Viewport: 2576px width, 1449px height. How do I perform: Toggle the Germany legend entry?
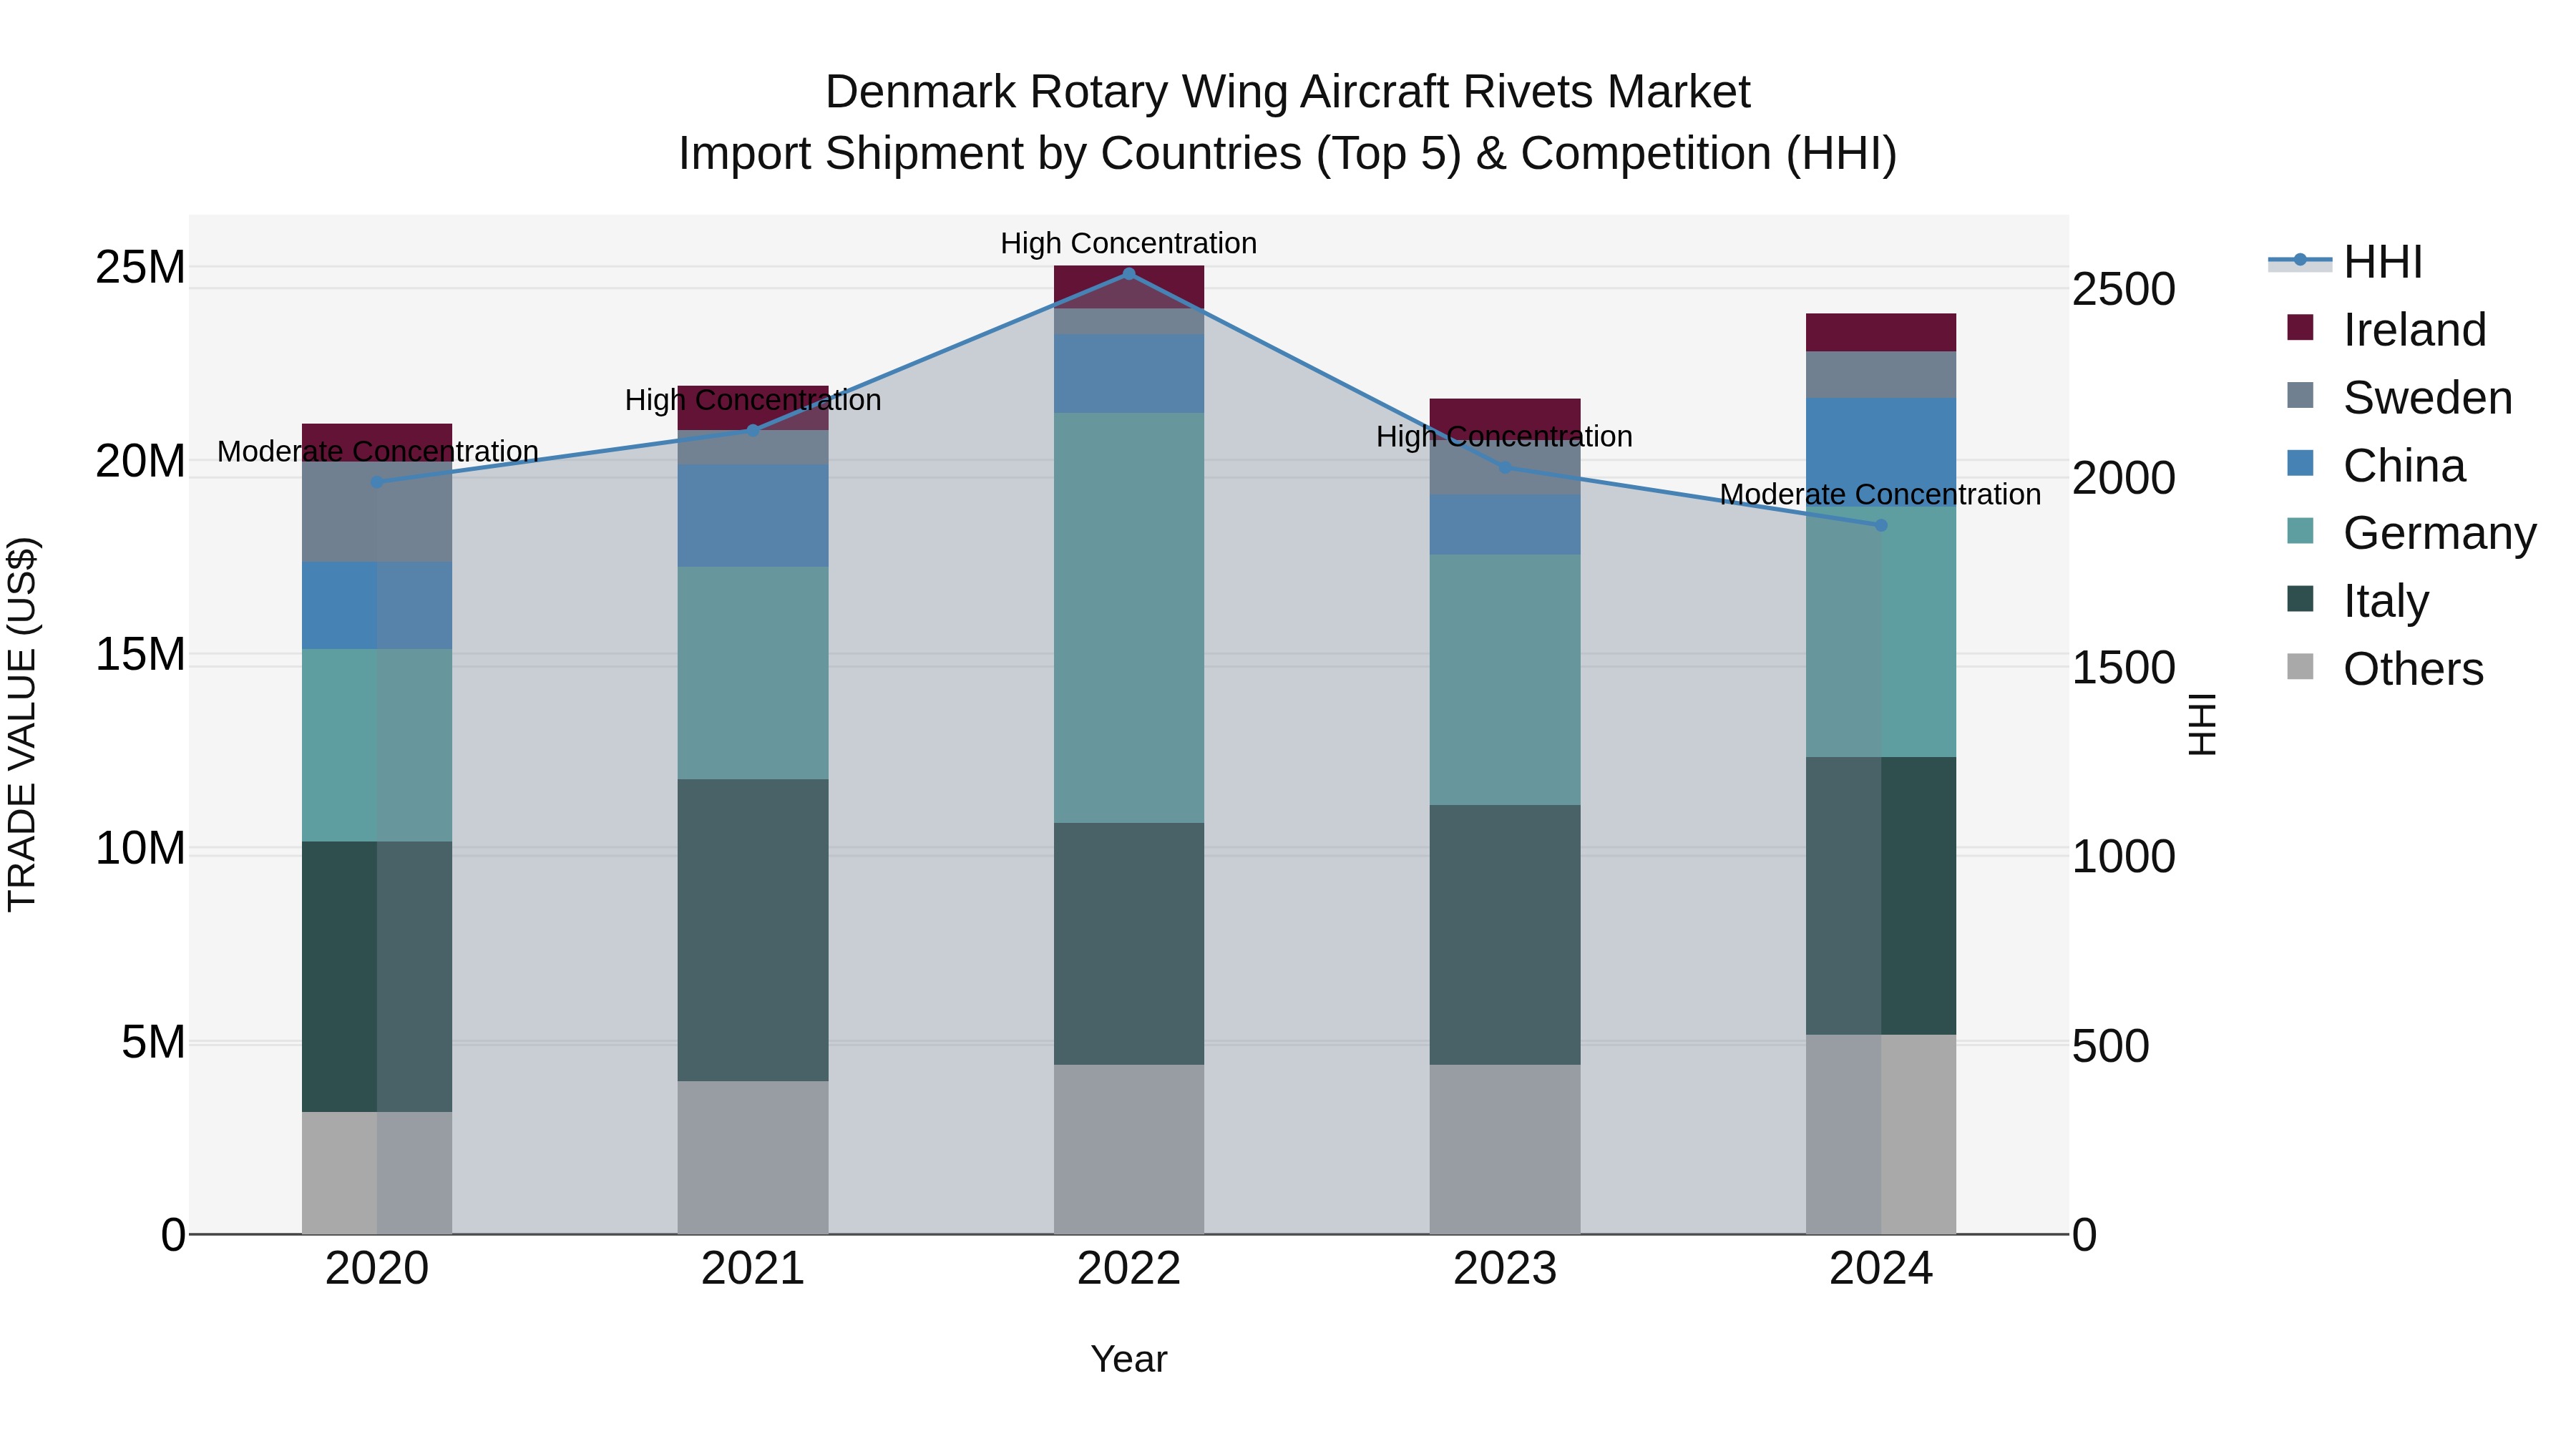click(x=2411, y=533)
